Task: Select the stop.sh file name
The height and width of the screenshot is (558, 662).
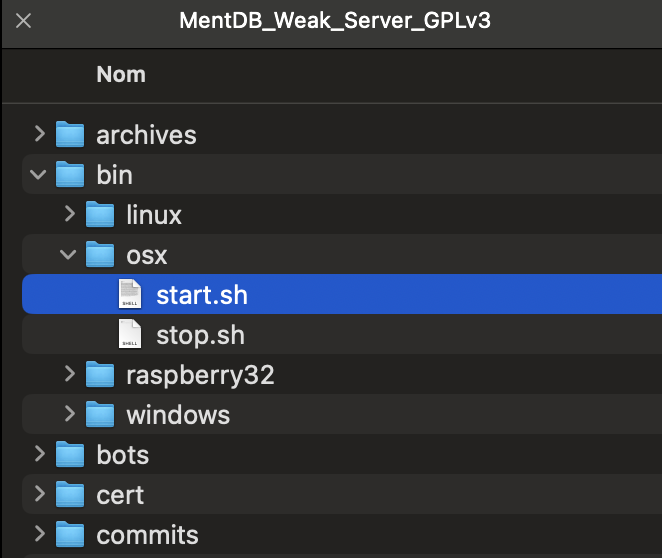Action: coord(200,334)
